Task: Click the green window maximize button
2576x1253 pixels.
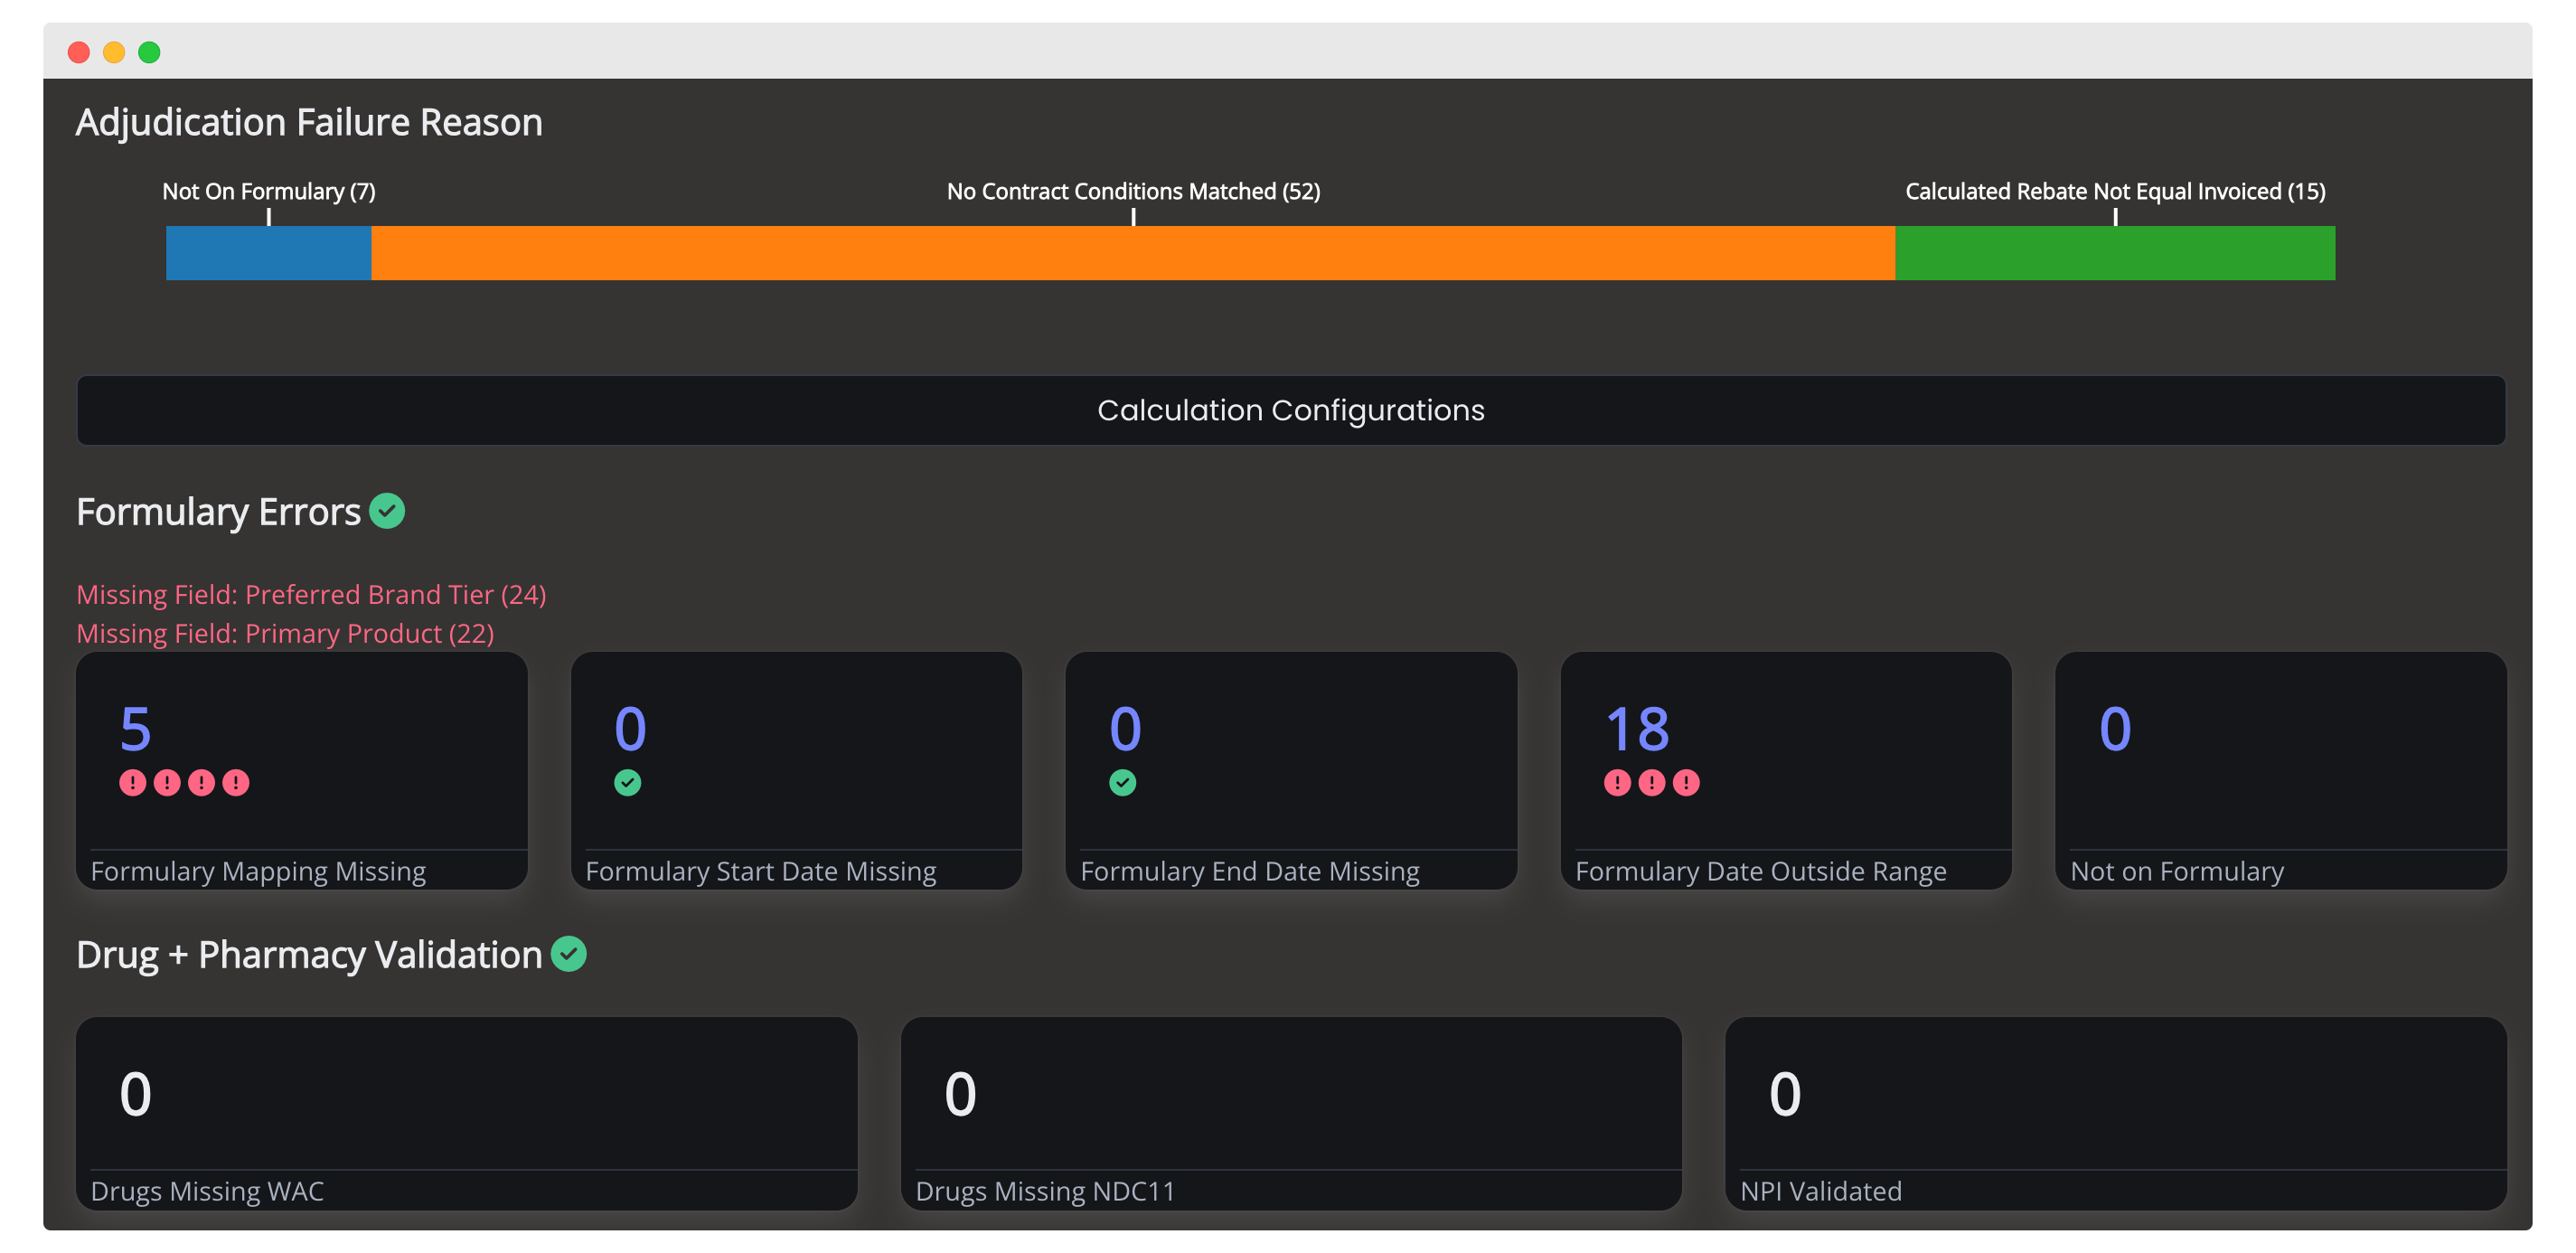Action: [149, 52]
